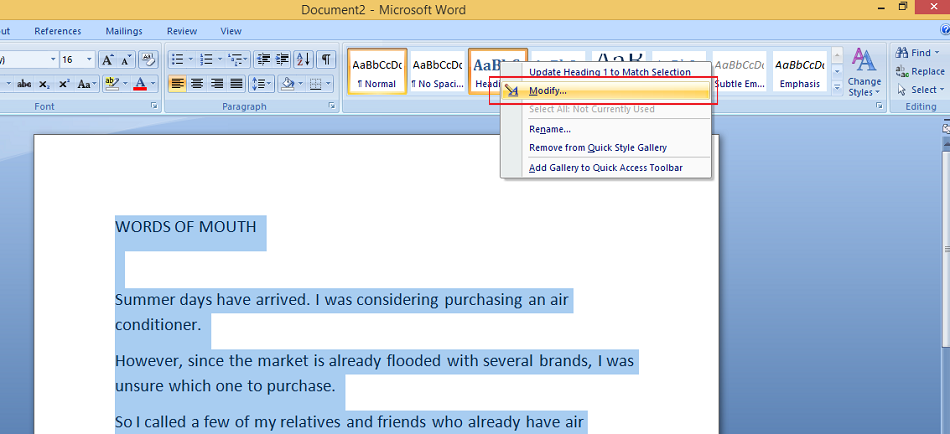Choose Modify... from the context menu
The width and height of the screenshot is (950, 434).
click(x=548, y=91)
